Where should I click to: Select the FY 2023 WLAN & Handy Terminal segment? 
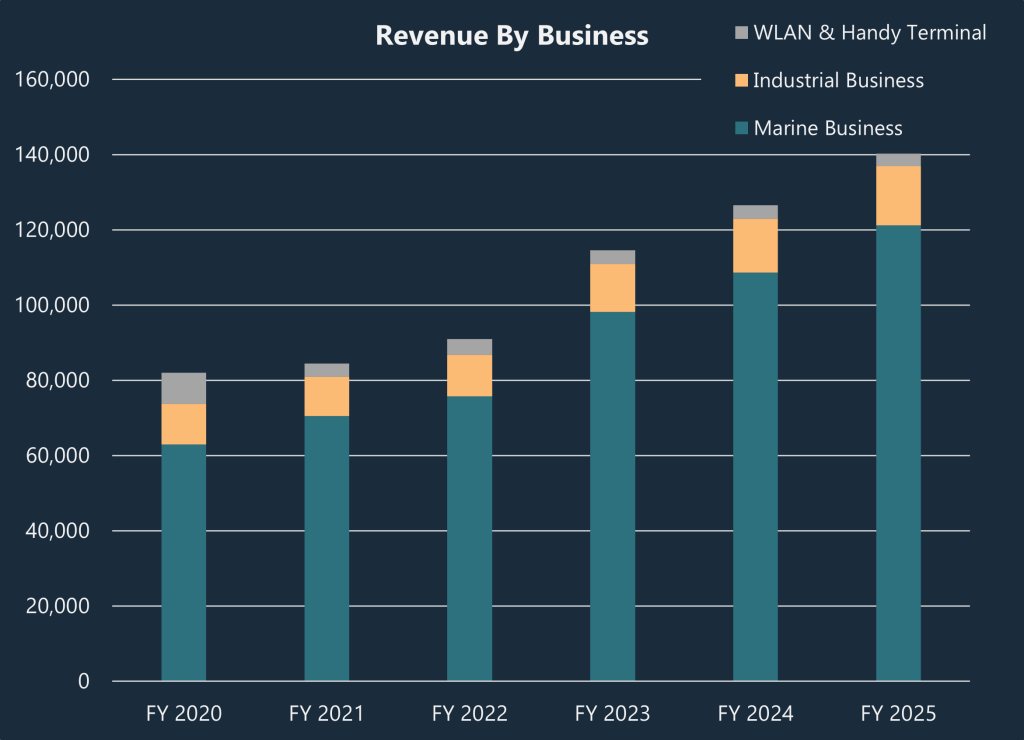pyautogui.click(x=611, y=256)
